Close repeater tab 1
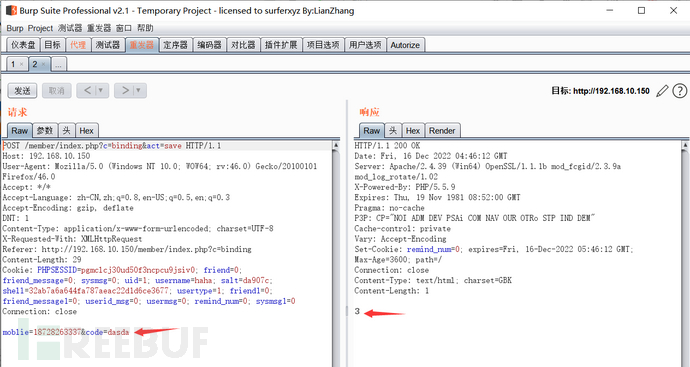 [22, 64]
